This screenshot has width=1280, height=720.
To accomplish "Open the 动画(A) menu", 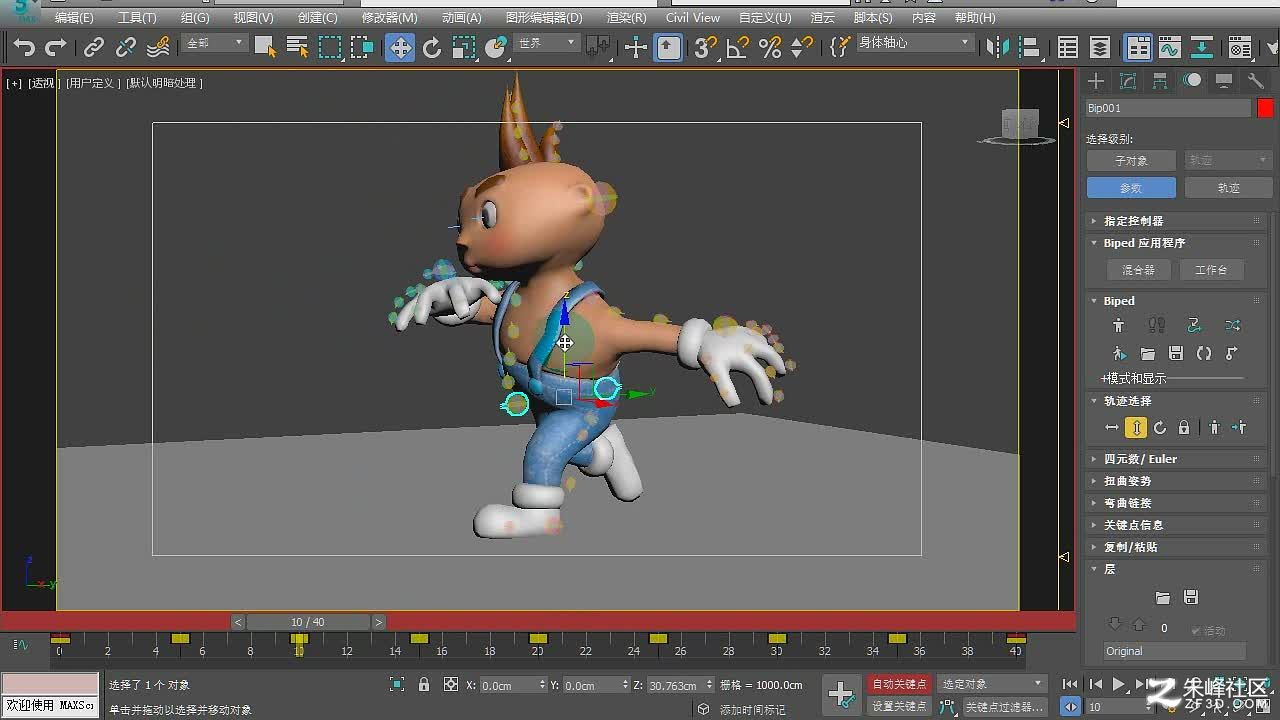I will coord(461,17).
